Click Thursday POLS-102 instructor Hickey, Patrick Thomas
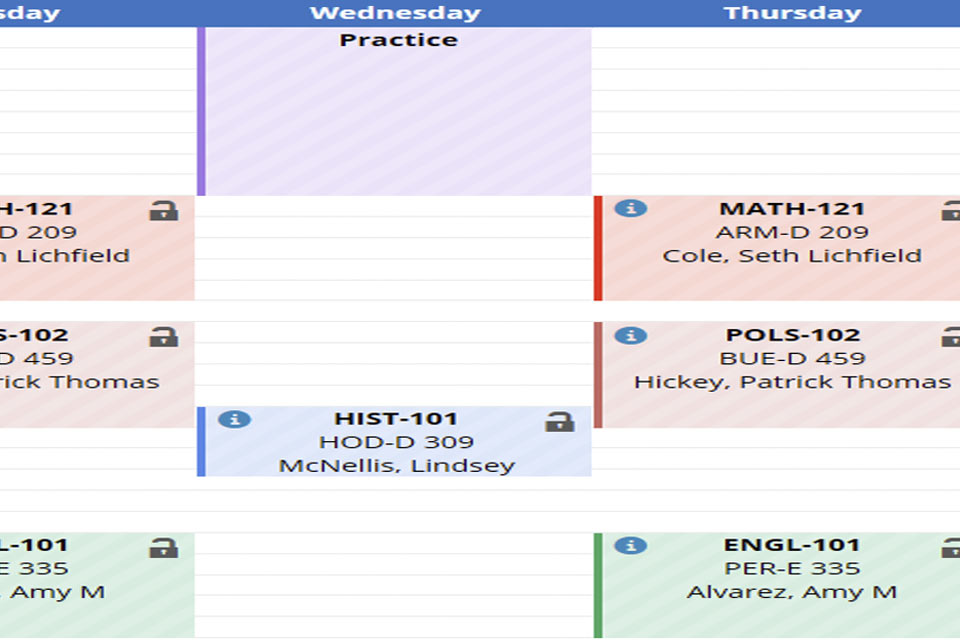 (792, 382)
